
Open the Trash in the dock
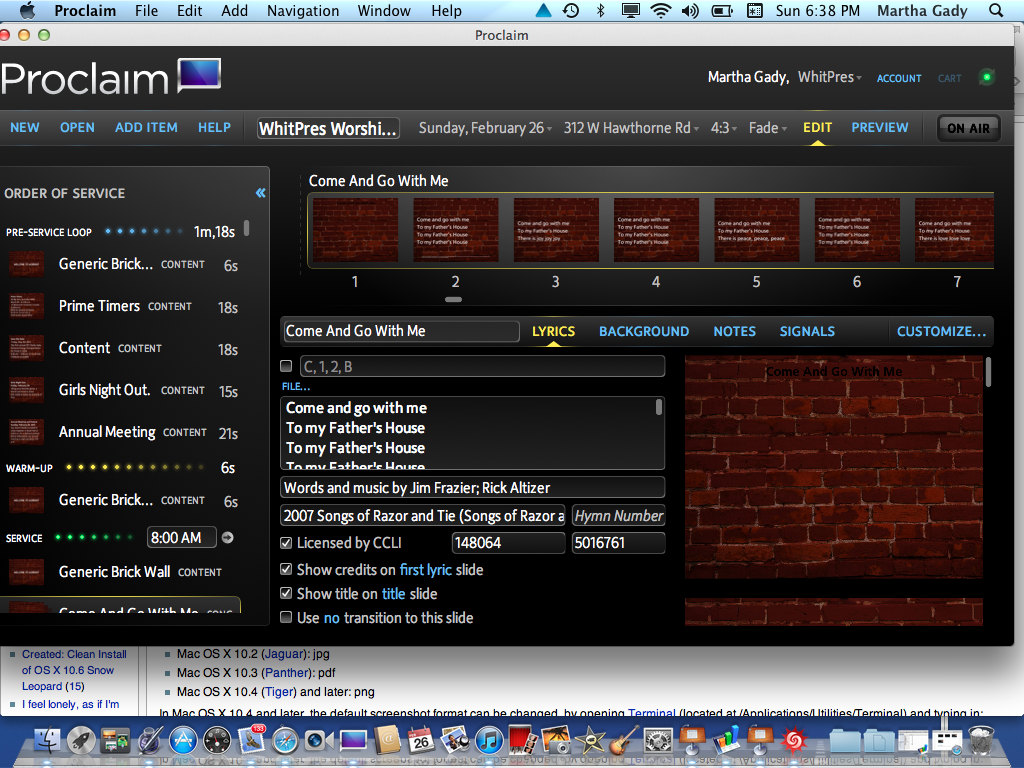[x=981, y=741]
